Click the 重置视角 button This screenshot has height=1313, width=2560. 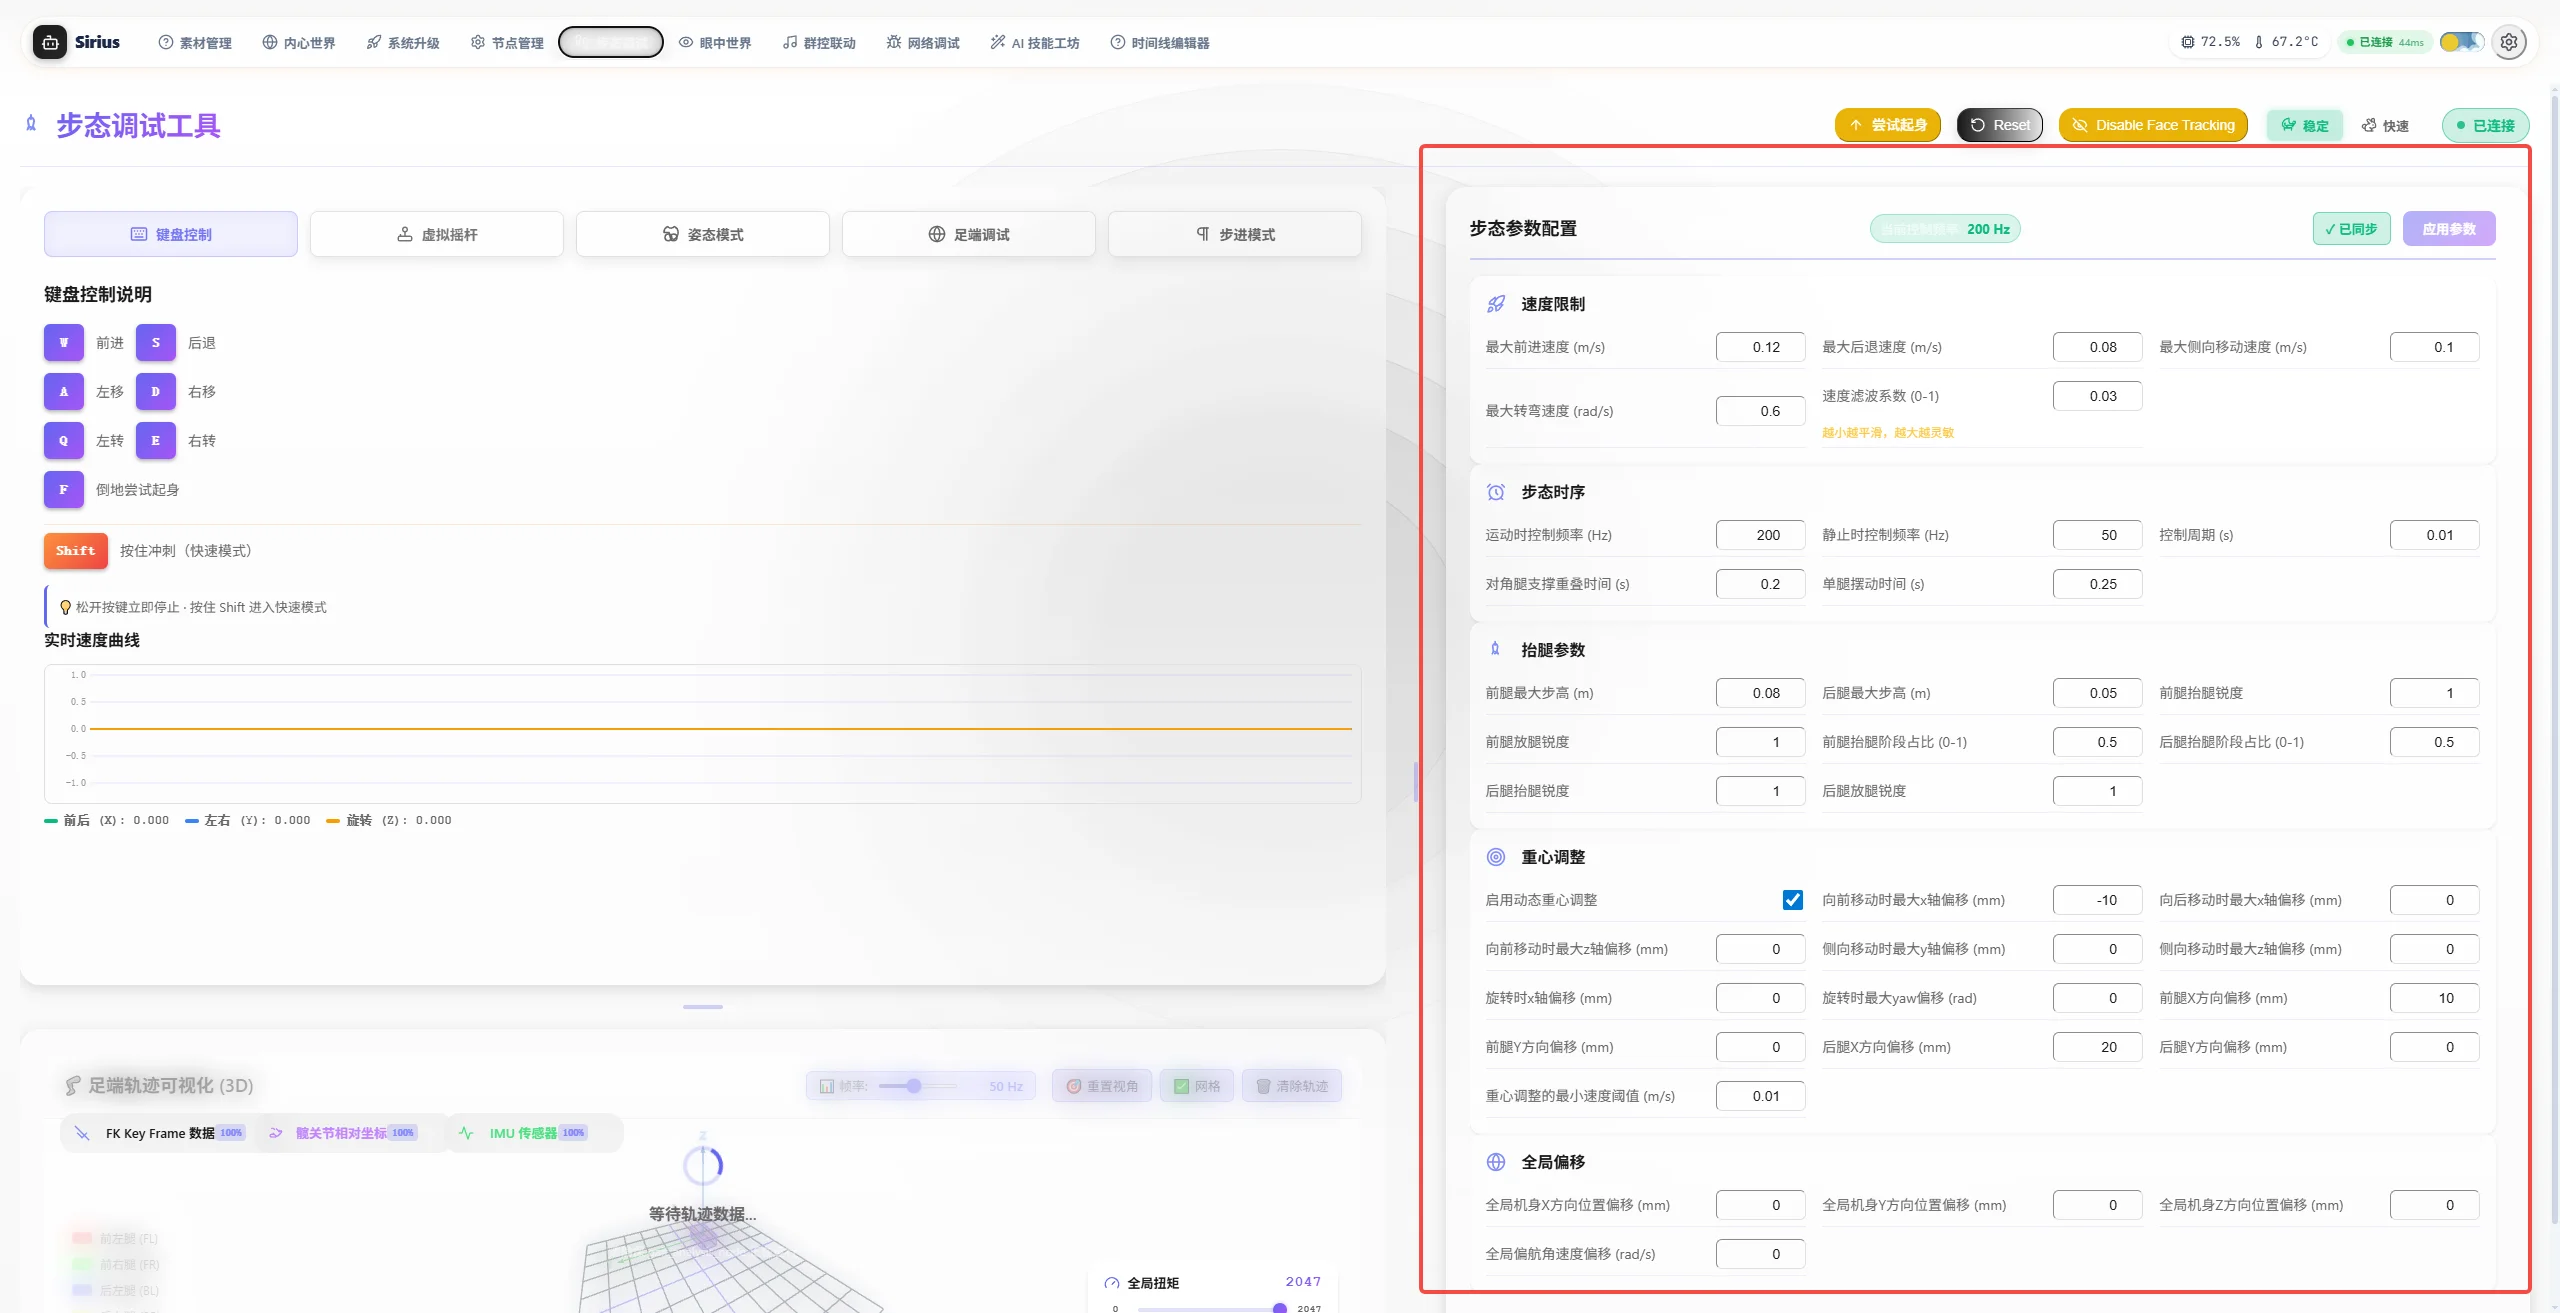tap(1102, 1086)
